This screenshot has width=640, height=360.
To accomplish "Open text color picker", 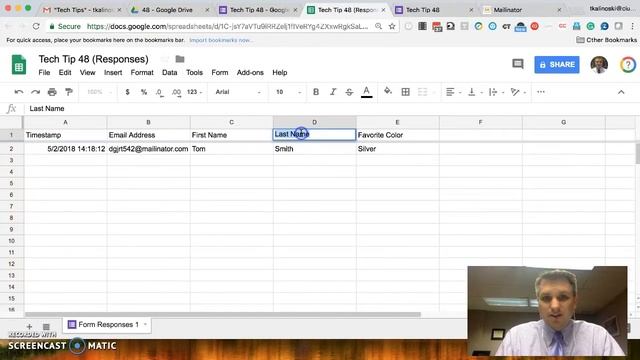I will click(x=367, y=92).
